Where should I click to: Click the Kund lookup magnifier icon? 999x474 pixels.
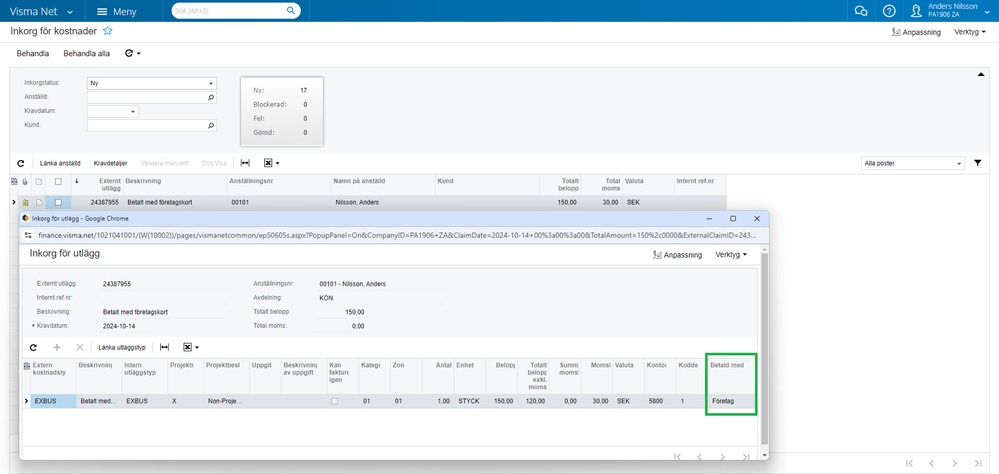(x=211, y=126)
